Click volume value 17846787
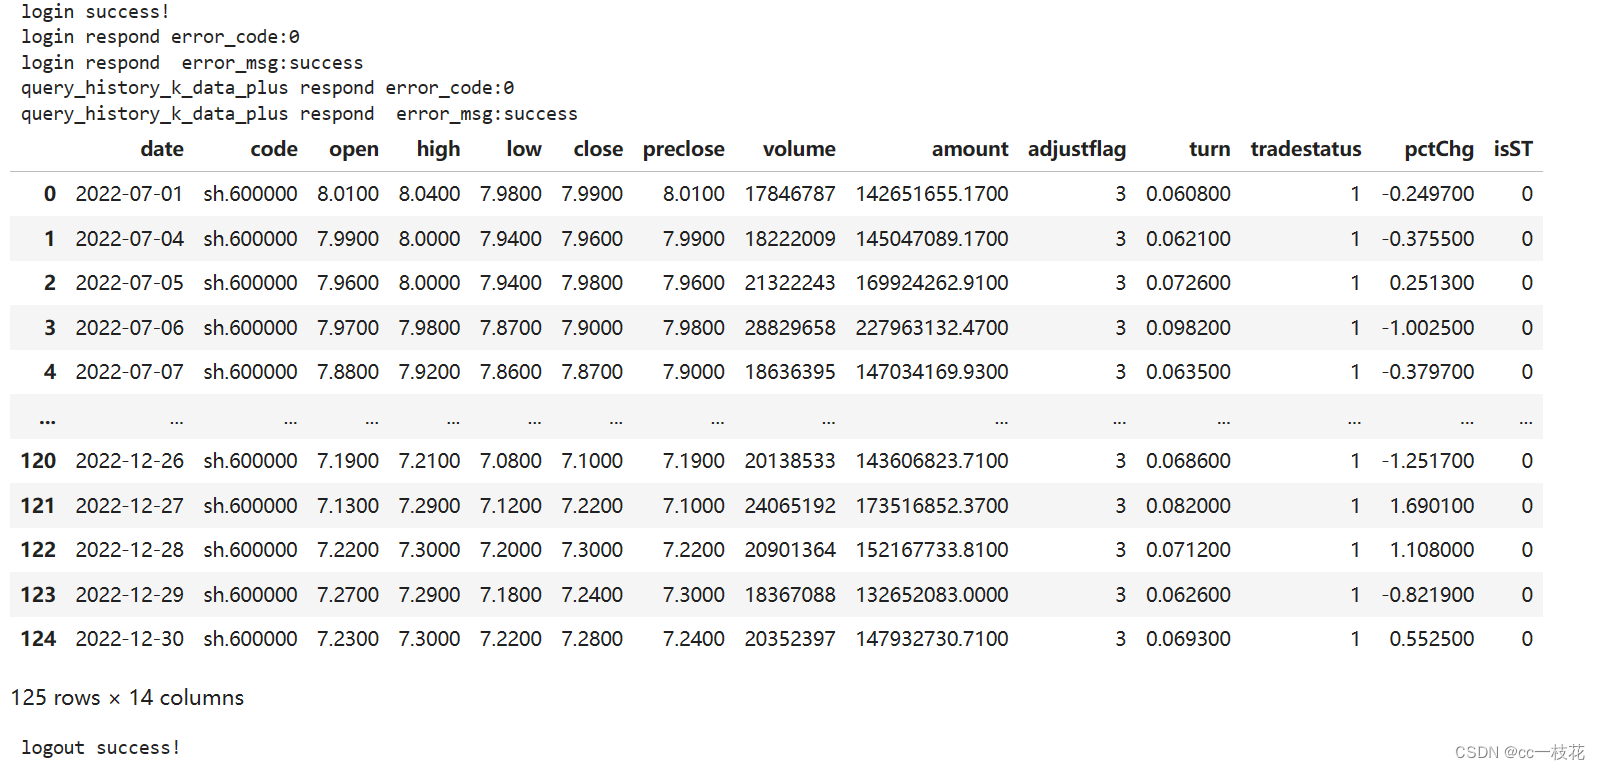 coord(790,194)
